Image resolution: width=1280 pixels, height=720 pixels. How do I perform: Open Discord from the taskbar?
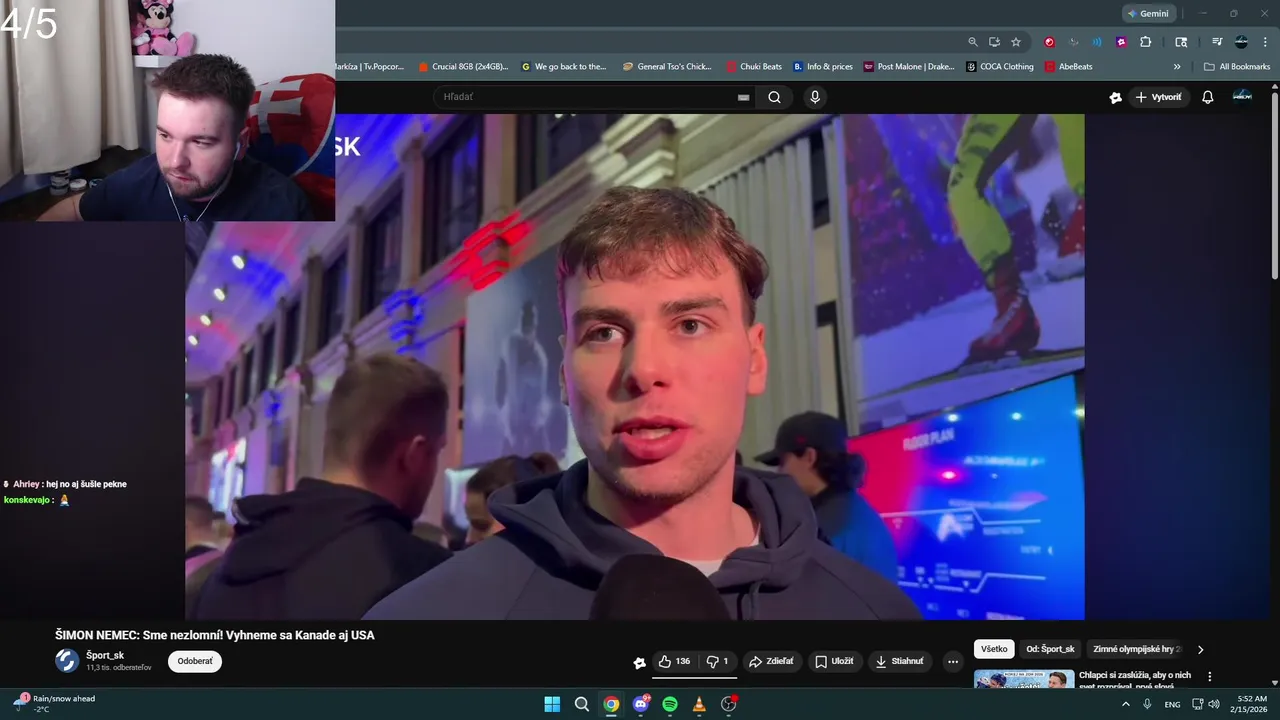click(x=641, y=704)
